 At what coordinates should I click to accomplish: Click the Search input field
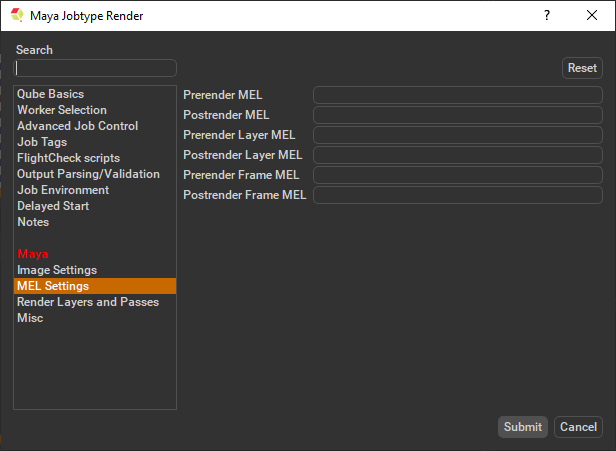96,68
